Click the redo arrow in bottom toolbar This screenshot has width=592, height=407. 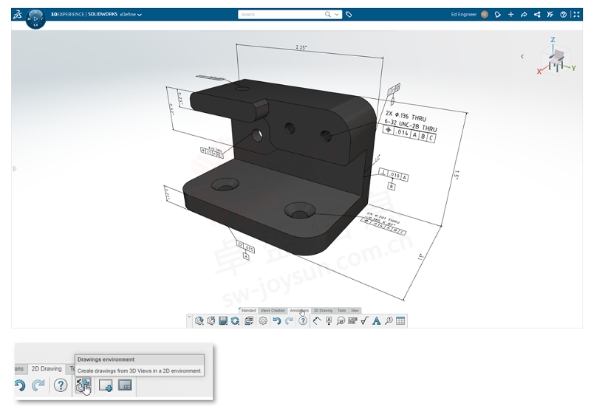tap(289, 321)
